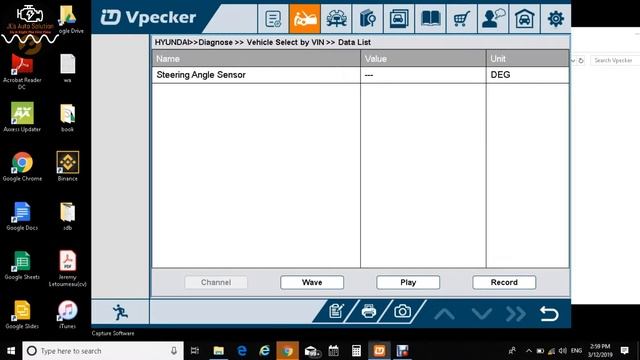Click the ENG language indicator
This screenshot has height=360, width=640.
click(576, 351)
